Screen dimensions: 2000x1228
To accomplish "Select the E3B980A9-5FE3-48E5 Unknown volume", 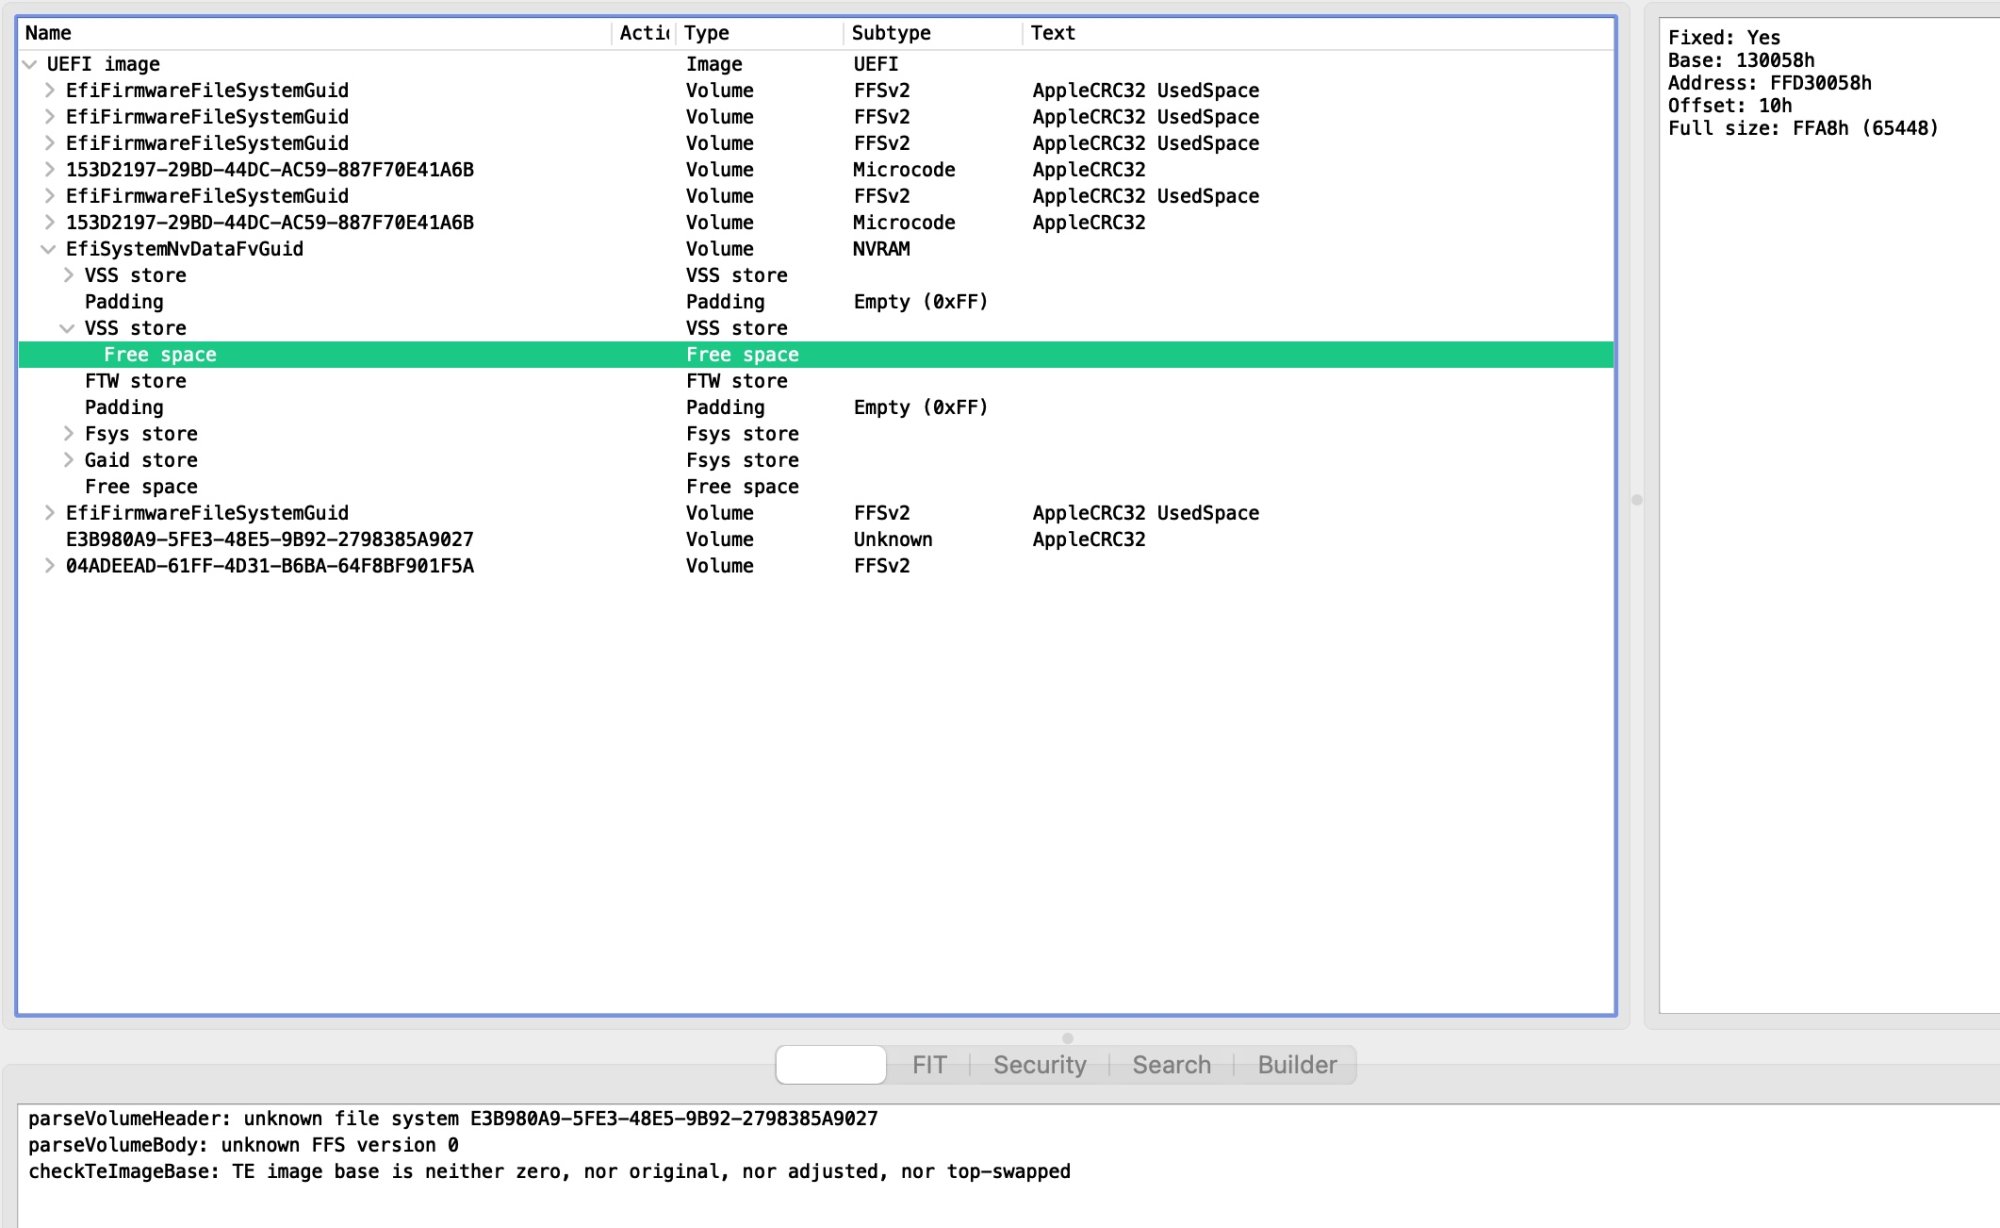I will [x=269, y=540].
